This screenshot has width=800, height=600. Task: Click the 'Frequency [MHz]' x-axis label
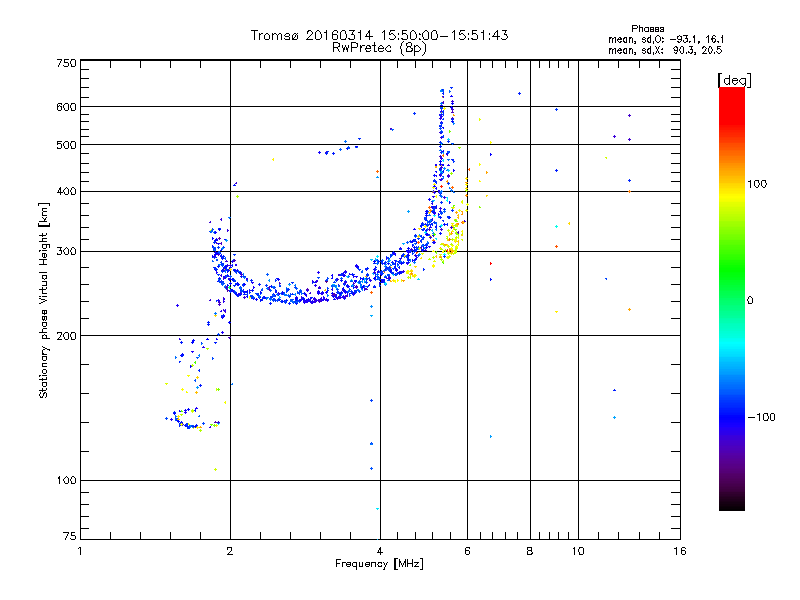(379, 564)
